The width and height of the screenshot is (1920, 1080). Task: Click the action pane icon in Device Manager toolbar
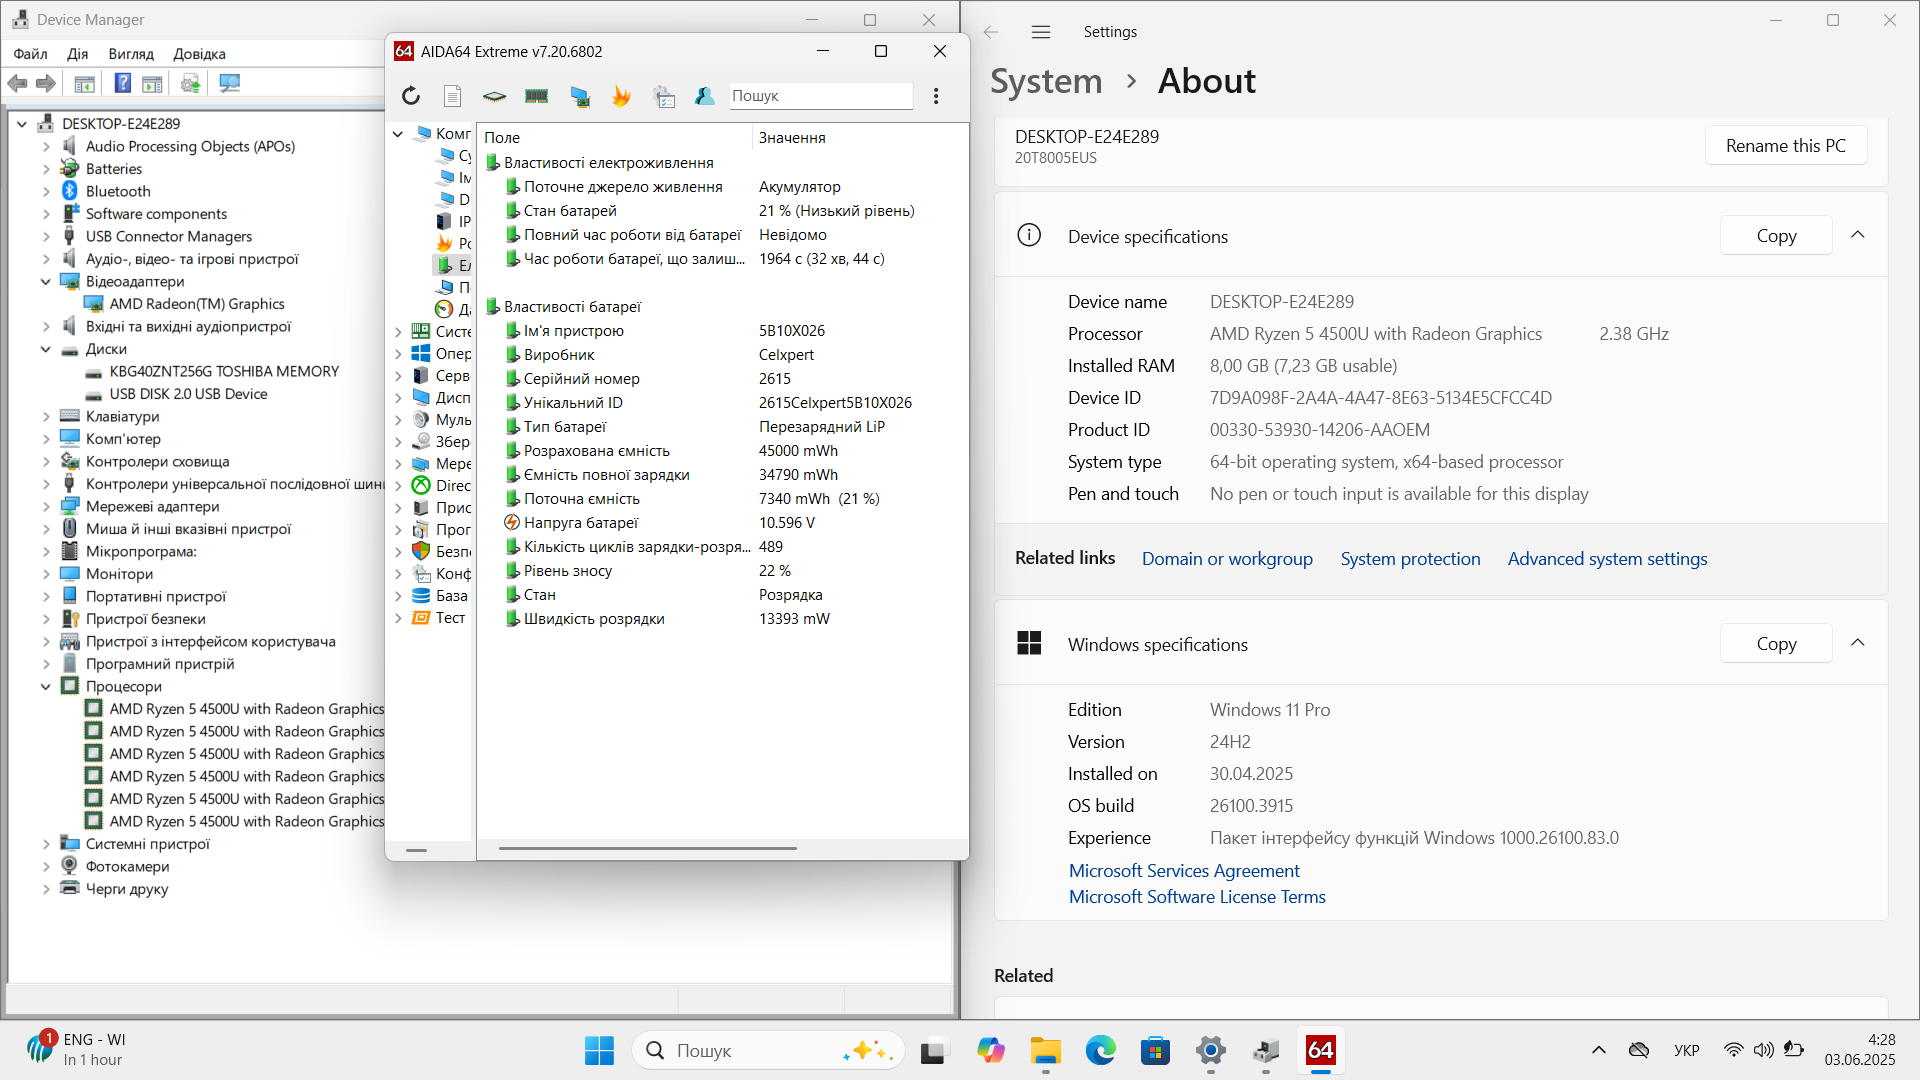click(152, 84)
